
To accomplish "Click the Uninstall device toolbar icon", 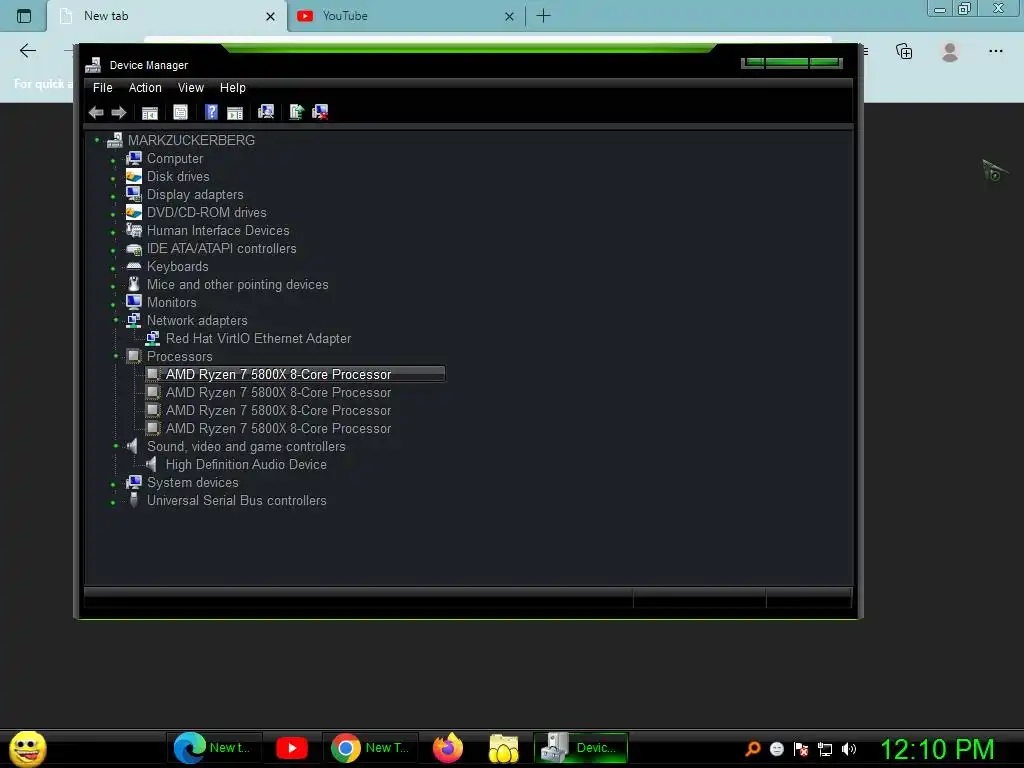I will pos(320,112).
